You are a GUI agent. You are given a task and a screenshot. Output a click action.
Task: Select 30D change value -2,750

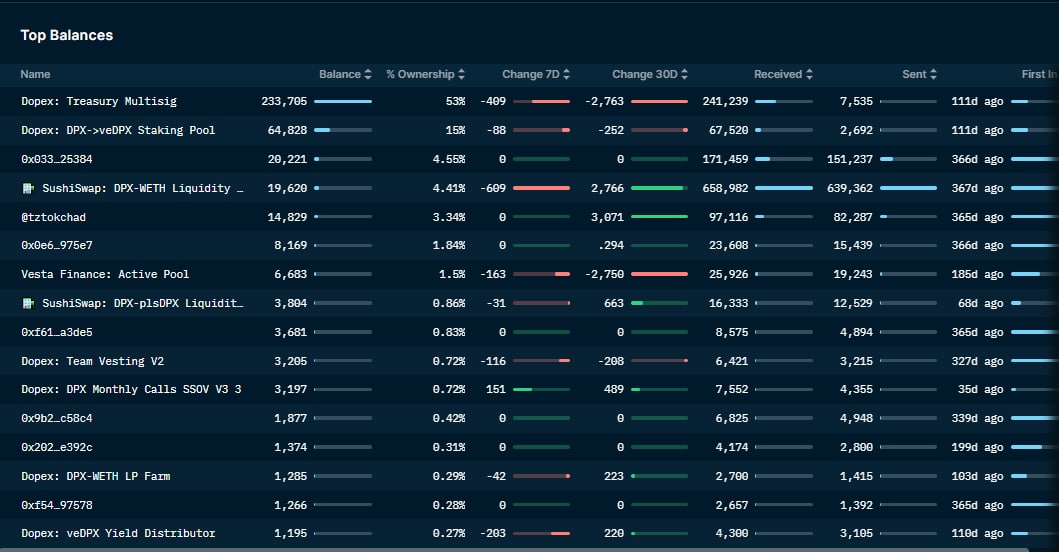point(604,274)
